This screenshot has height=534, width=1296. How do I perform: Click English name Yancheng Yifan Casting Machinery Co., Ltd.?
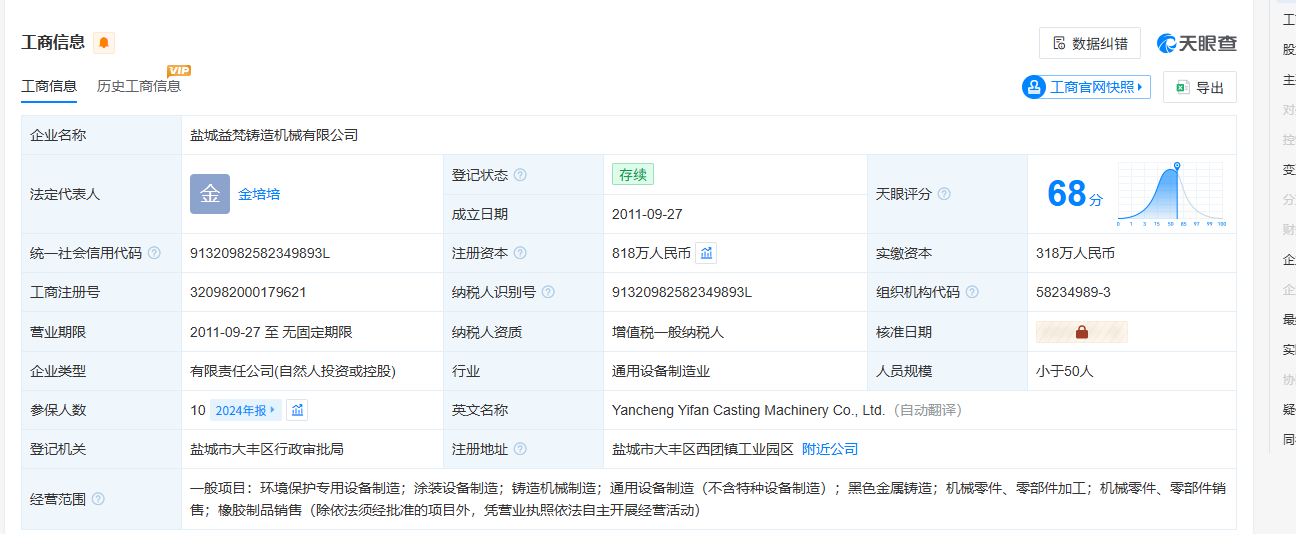749,410
